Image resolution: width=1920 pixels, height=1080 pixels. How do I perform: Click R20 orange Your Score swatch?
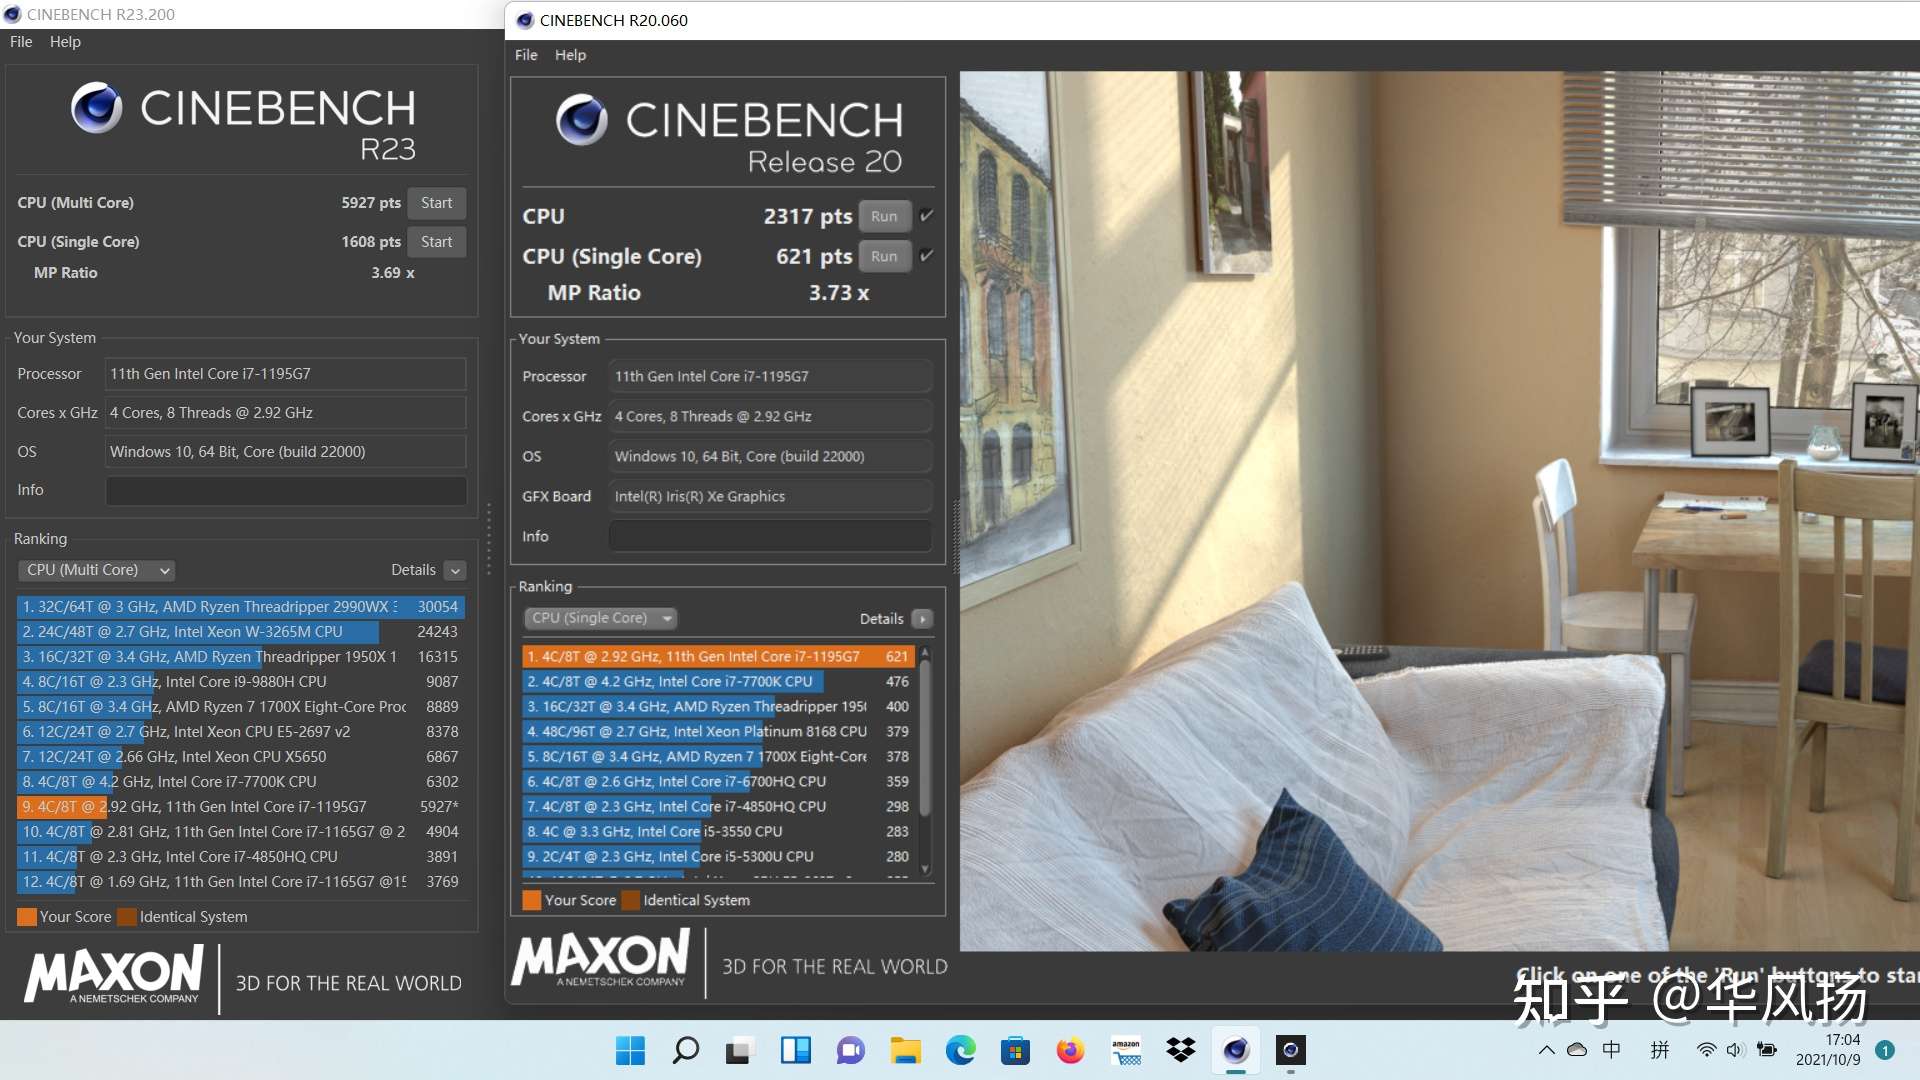coord(532,900)
